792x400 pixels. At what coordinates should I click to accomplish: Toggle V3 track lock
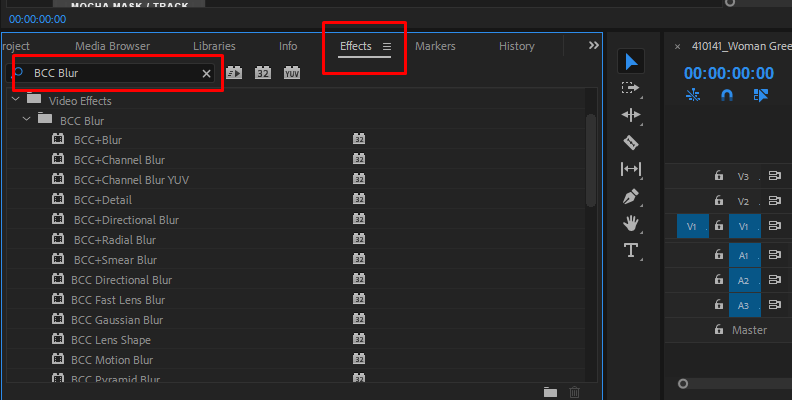click(x=718, y=176)
